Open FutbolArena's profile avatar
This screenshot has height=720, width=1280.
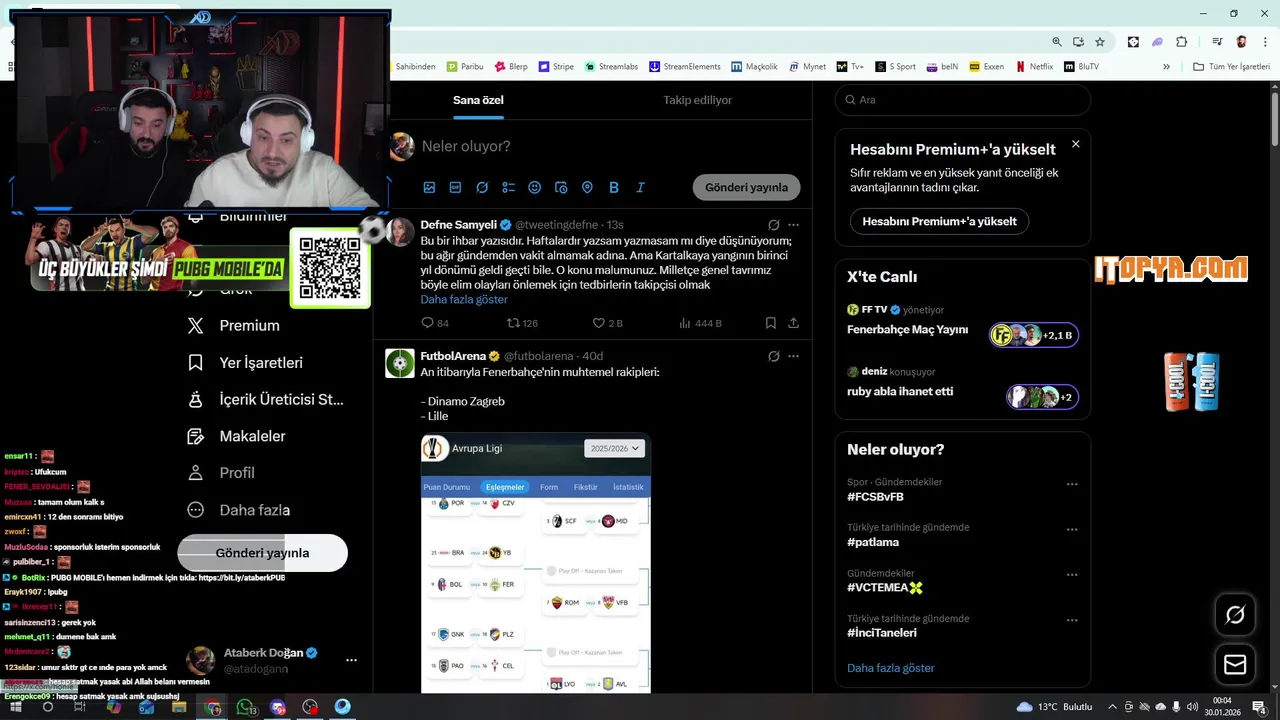point(400,363)
